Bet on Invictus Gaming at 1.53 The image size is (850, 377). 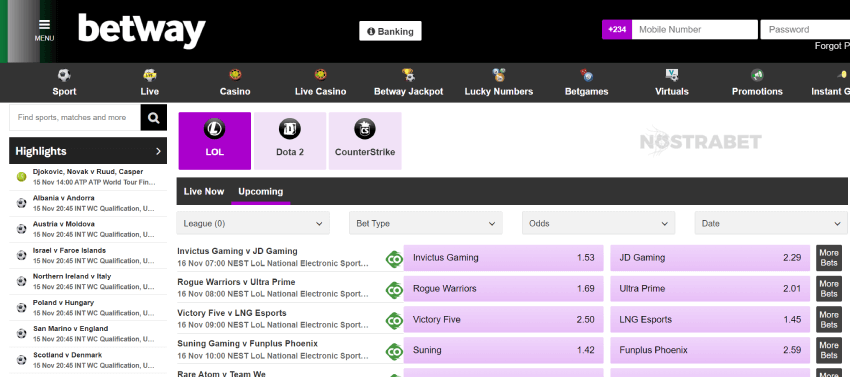click(504, 258)
